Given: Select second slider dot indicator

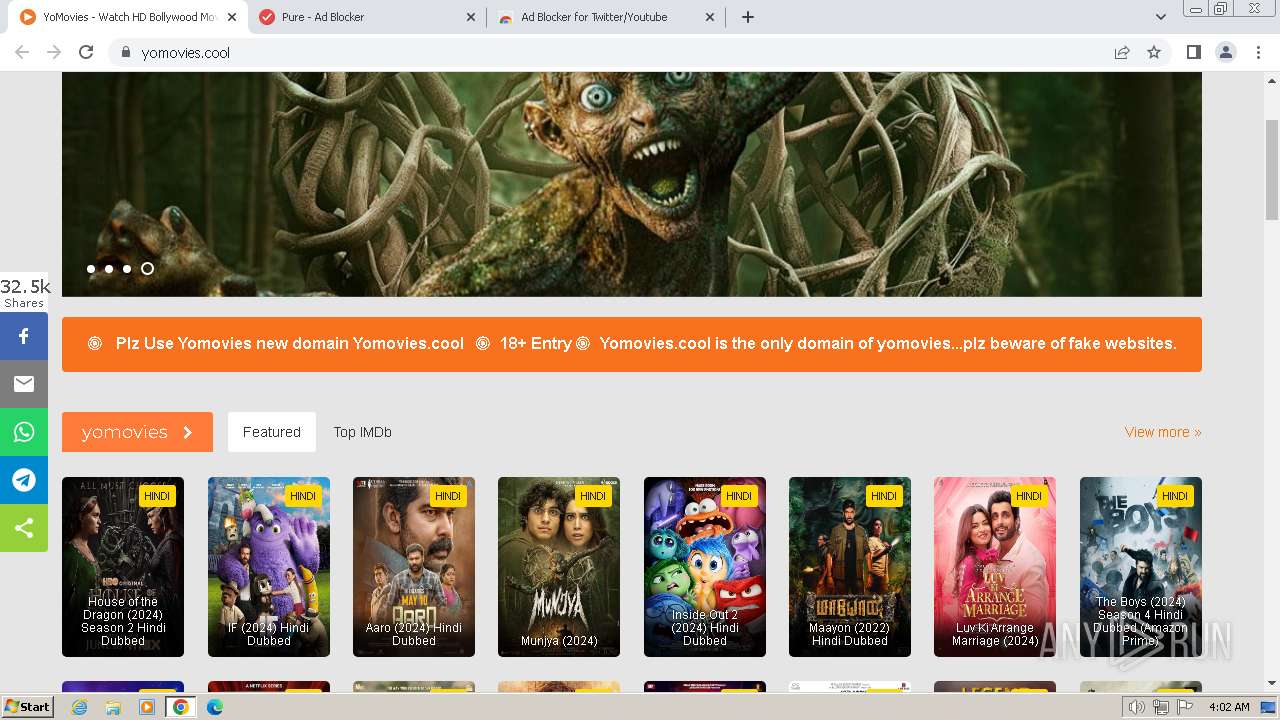Looking at the screenshot, I should coord(109,269).
